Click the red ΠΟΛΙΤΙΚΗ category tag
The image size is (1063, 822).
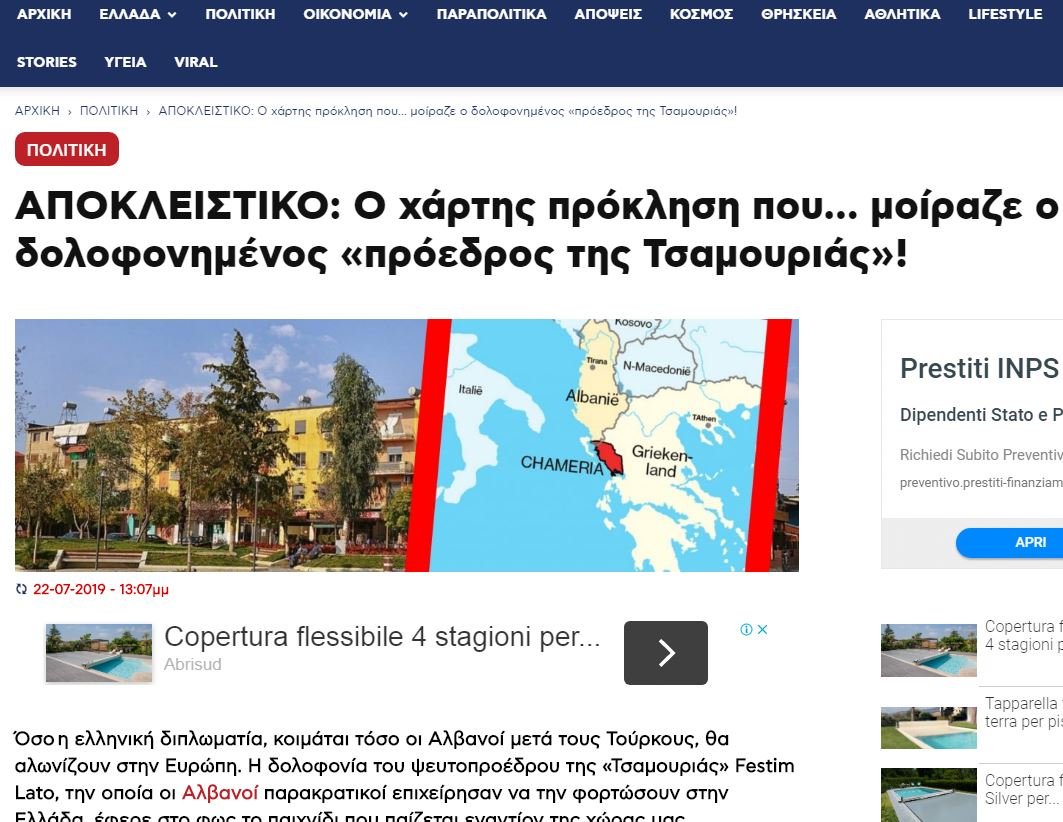point(67,150)
